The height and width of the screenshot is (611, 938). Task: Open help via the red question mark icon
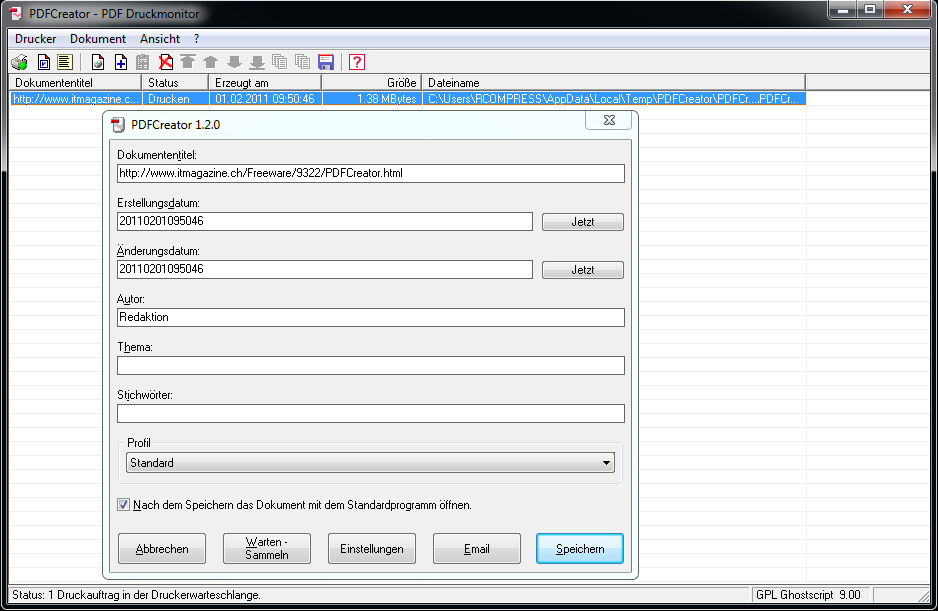click(x=357, y=62)
